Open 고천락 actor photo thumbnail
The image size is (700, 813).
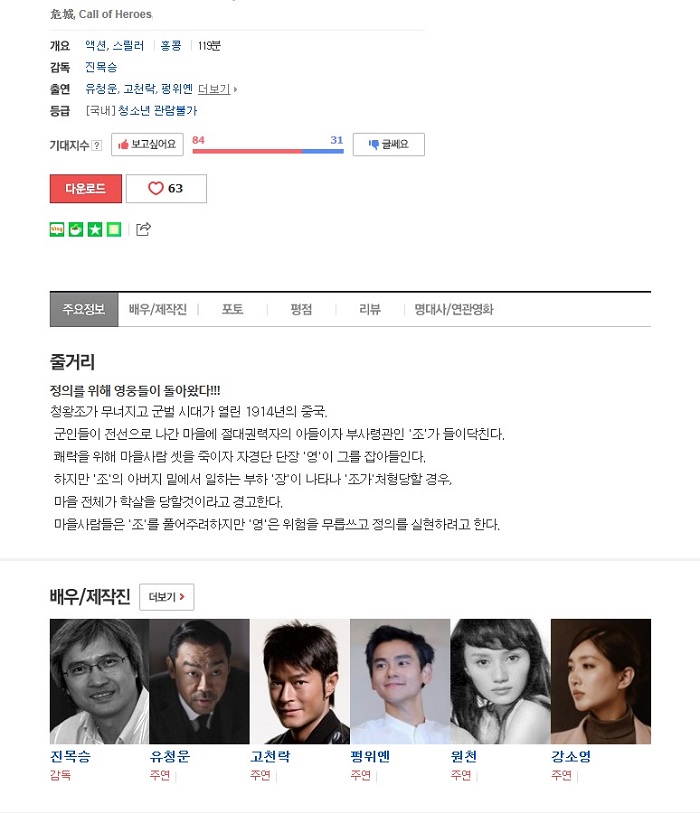tap(300, 681)
